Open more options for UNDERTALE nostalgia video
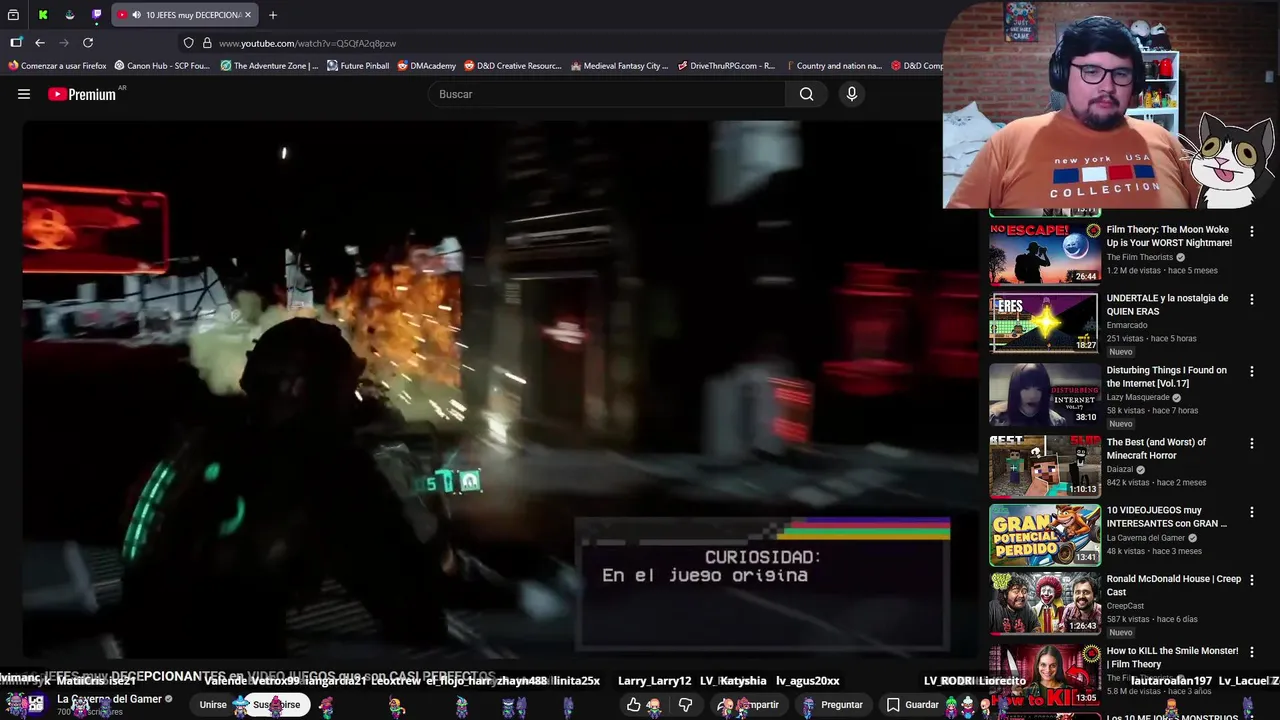The image size is (1280, 720). click(1251, 300)
